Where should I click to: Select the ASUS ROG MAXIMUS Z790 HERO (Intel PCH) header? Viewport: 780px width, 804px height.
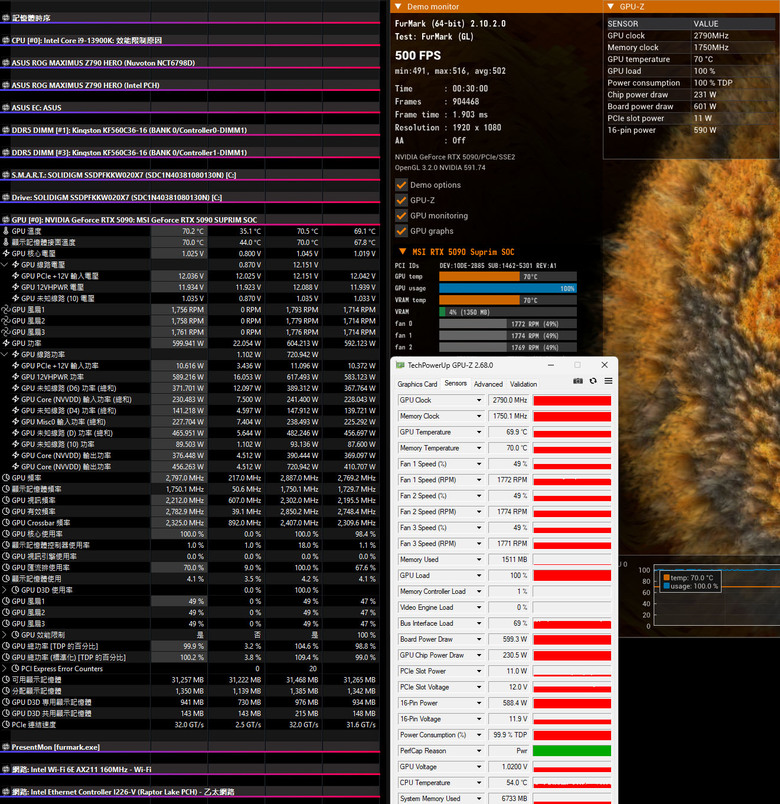(x=190, y=86)
